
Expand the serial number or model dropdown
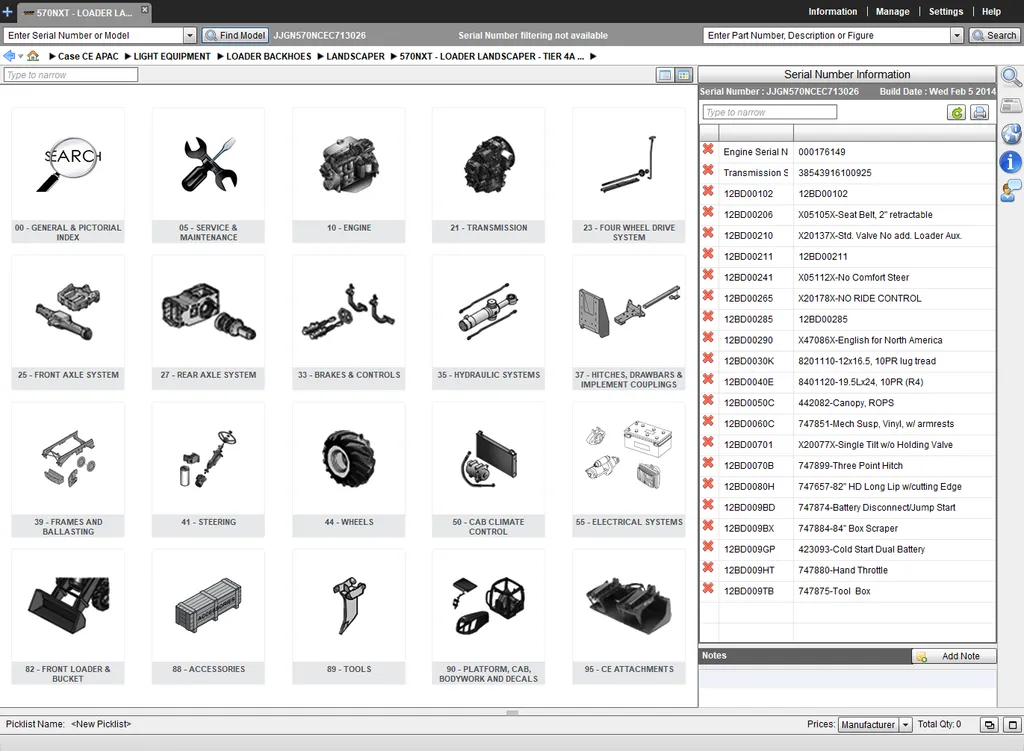coord(190,35)
